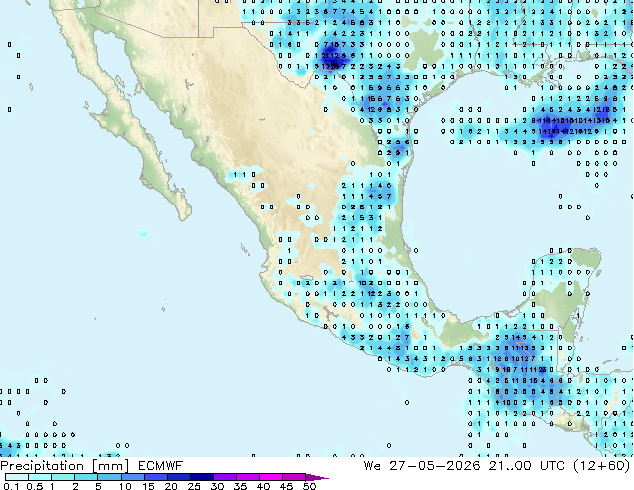Click the '25' legend scale value
Image resolution: width=634 pixels, height=490 pixels.
(x=194, y=486)
